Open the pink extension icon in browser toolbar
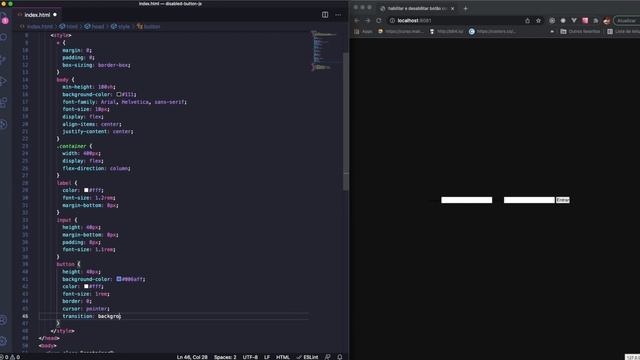 click(x=585, y=20)
